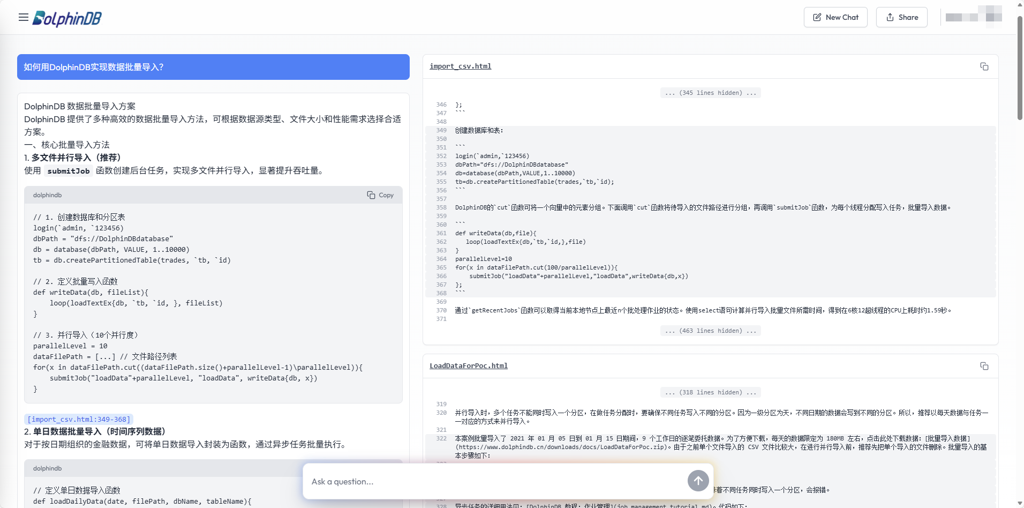
Task: Click line 349 '创建数据库和表:'
Action: (x=479, y=130)
